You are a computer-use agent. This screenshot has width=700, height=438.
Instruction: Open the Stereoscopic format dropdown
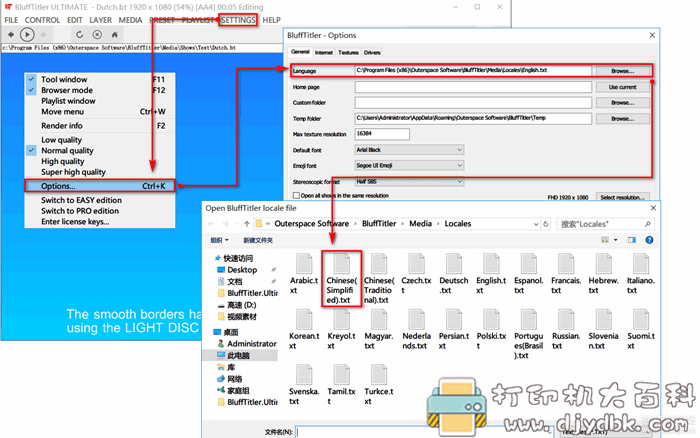pyautogui.click(x=409, y=182)
